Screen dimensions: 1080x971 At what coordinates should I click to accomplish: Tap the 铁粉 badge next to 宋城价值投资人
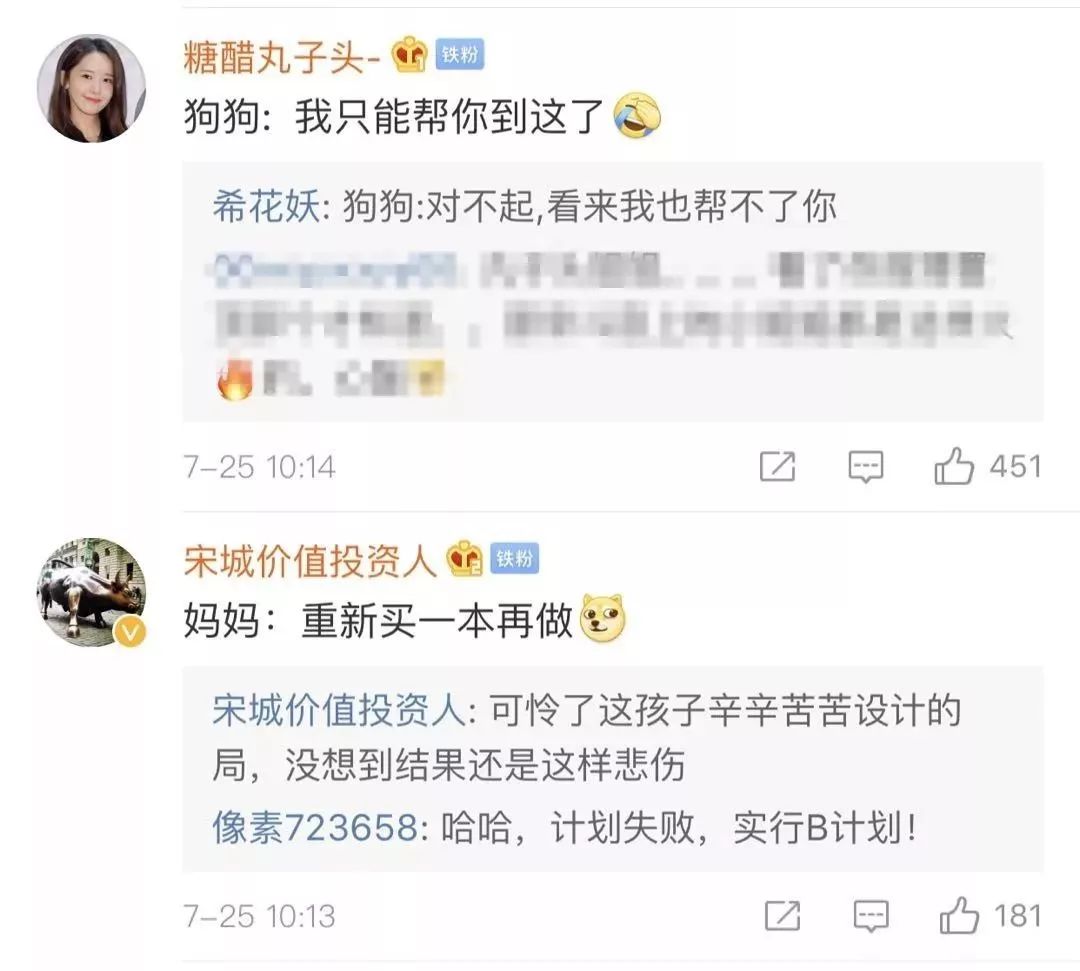(x=515, y=558)
